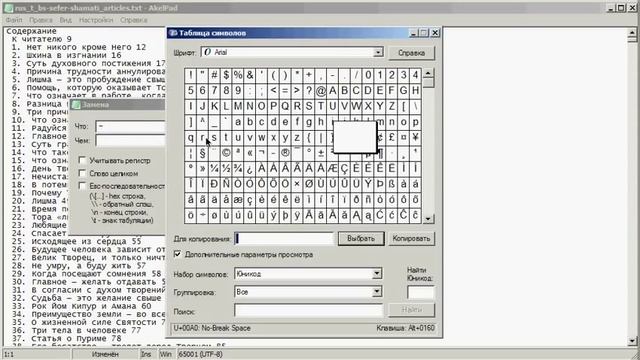The image size is (640, 360).
Task: Select the ® registered sign cell
Action: (x=285, y=153)
